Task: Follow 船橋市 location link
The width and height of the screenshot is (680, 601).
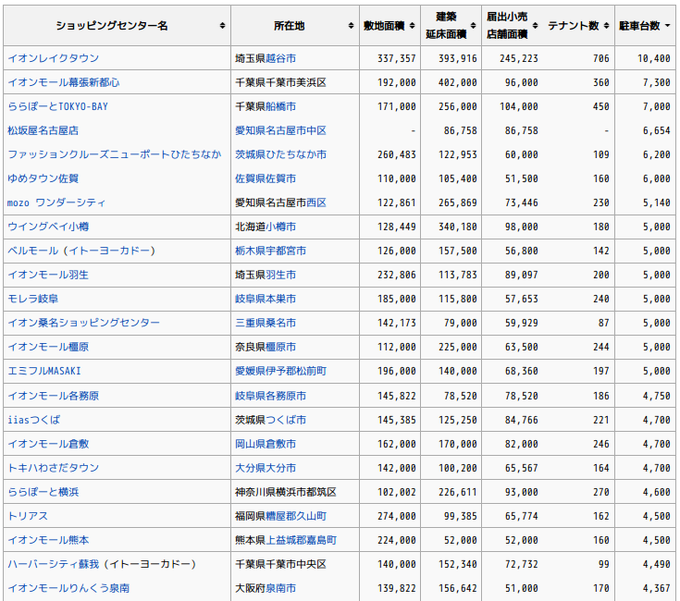Action: pos(281,106)
